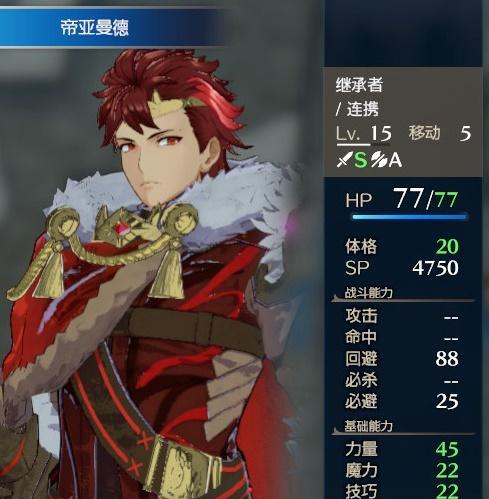Select the 移动 5 movement stat
Screen dimensions: 489x499
pos(440,133)
